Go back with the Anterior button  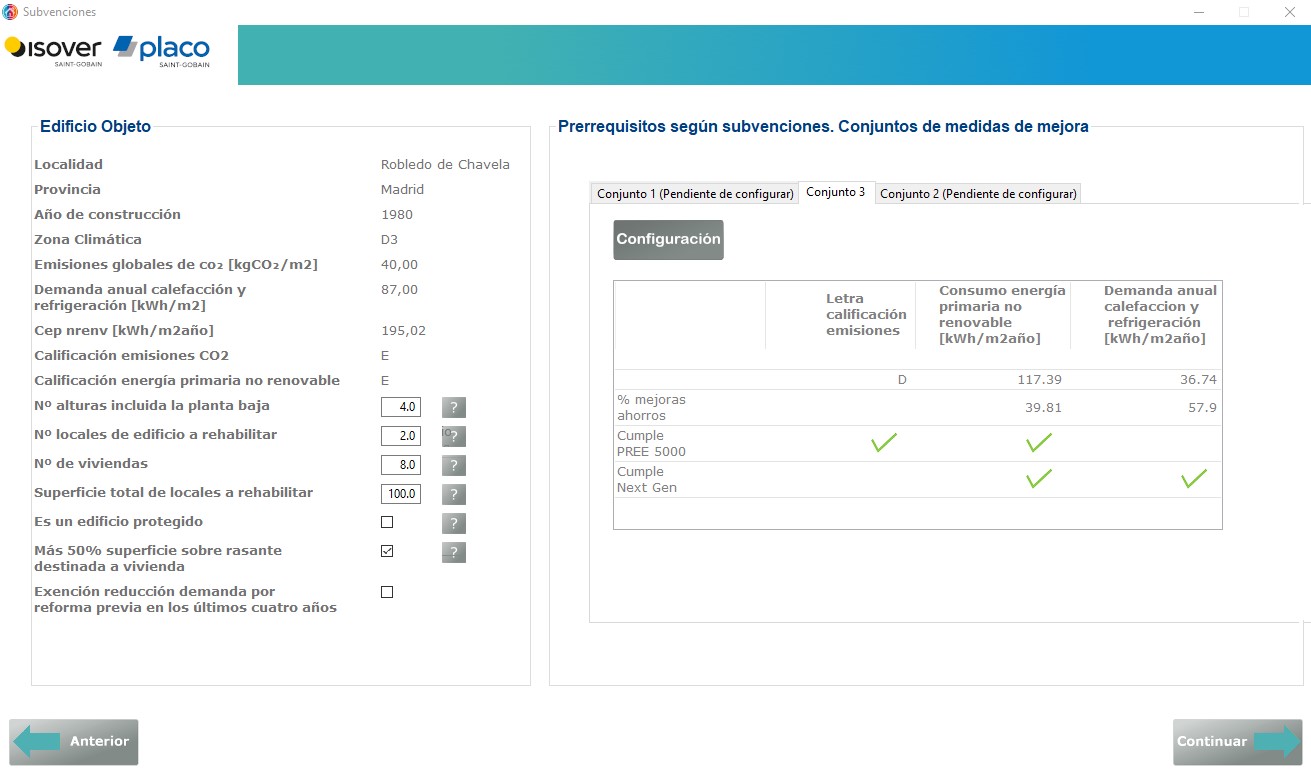[x=74, y=742]
